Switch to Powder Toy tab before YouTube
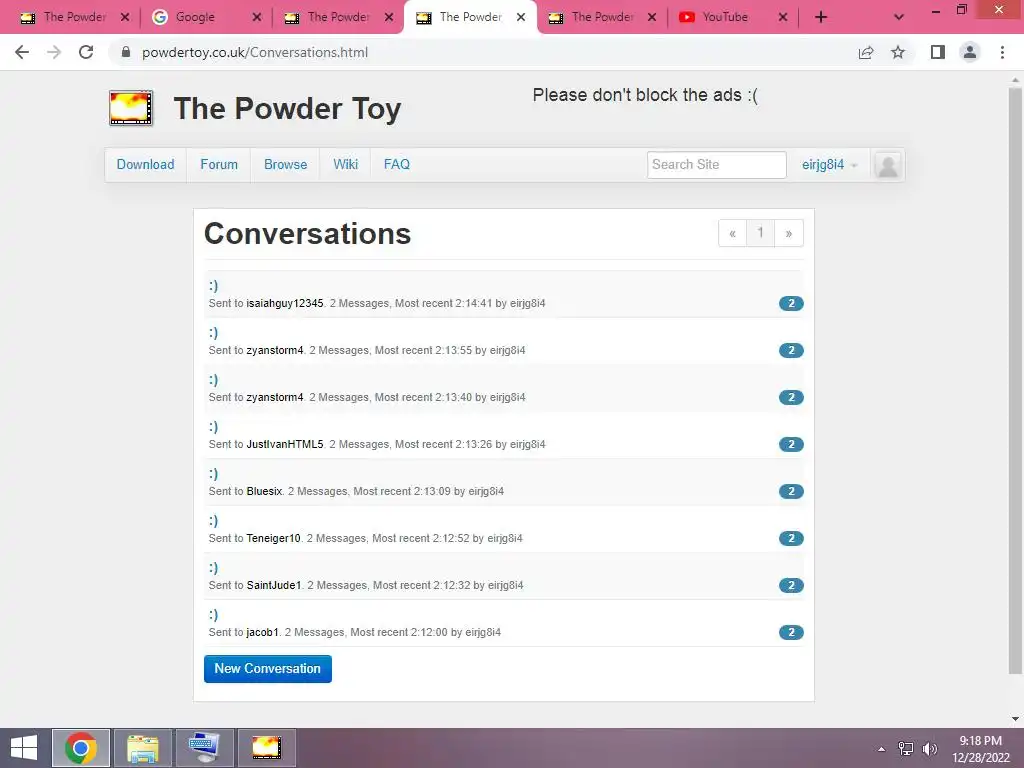This screenshot has width=1024, height=768. (x=602, y=17)
